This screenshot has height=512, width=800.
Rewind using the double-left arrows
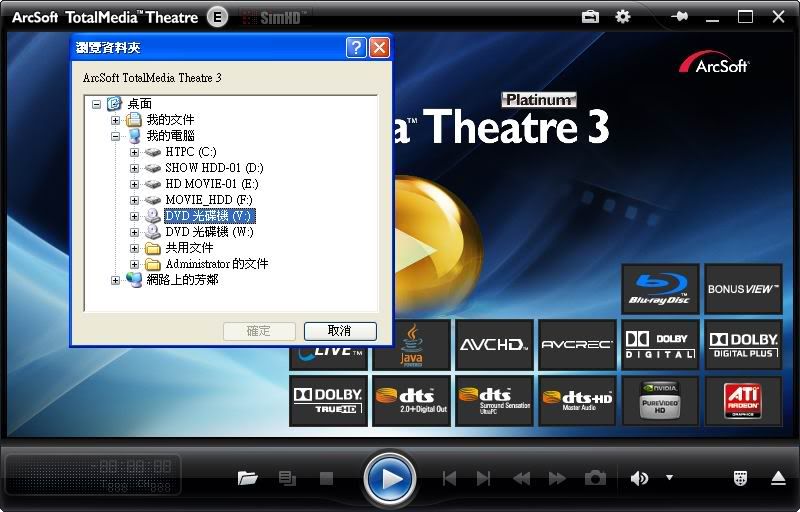click(521, 478)
